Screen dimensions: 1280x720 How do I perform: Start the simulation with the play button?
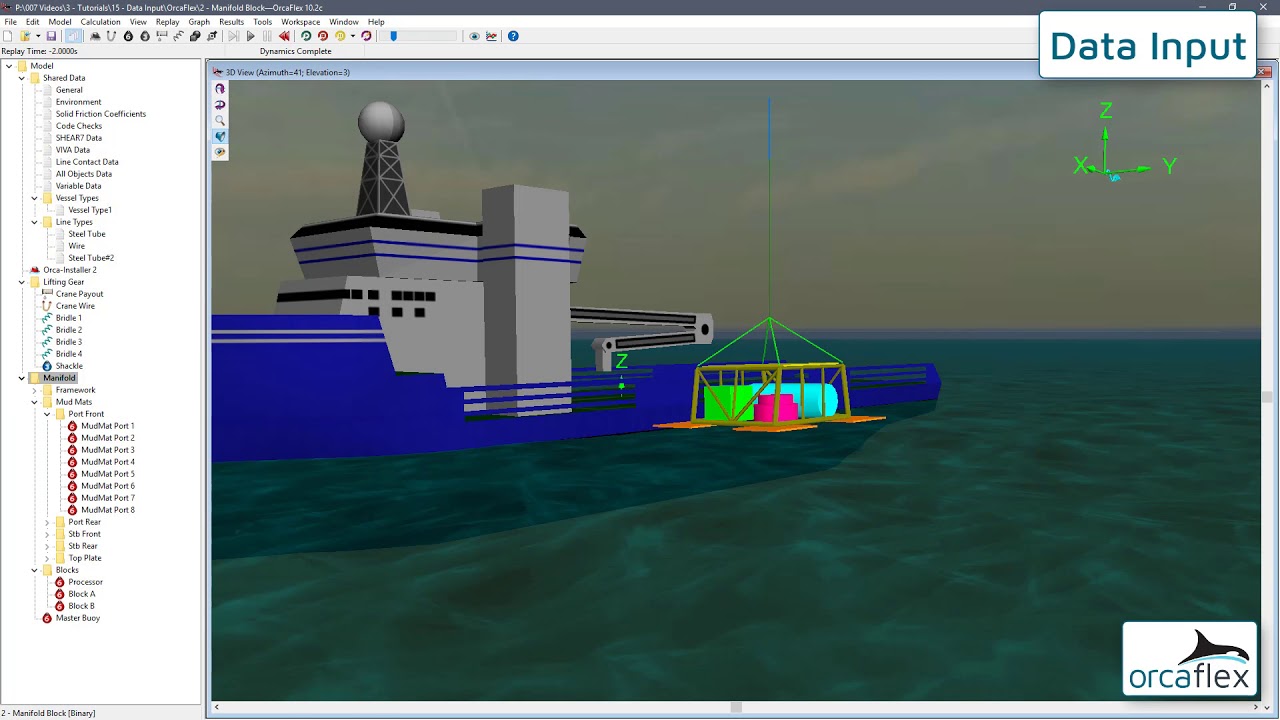pos(250,36)
